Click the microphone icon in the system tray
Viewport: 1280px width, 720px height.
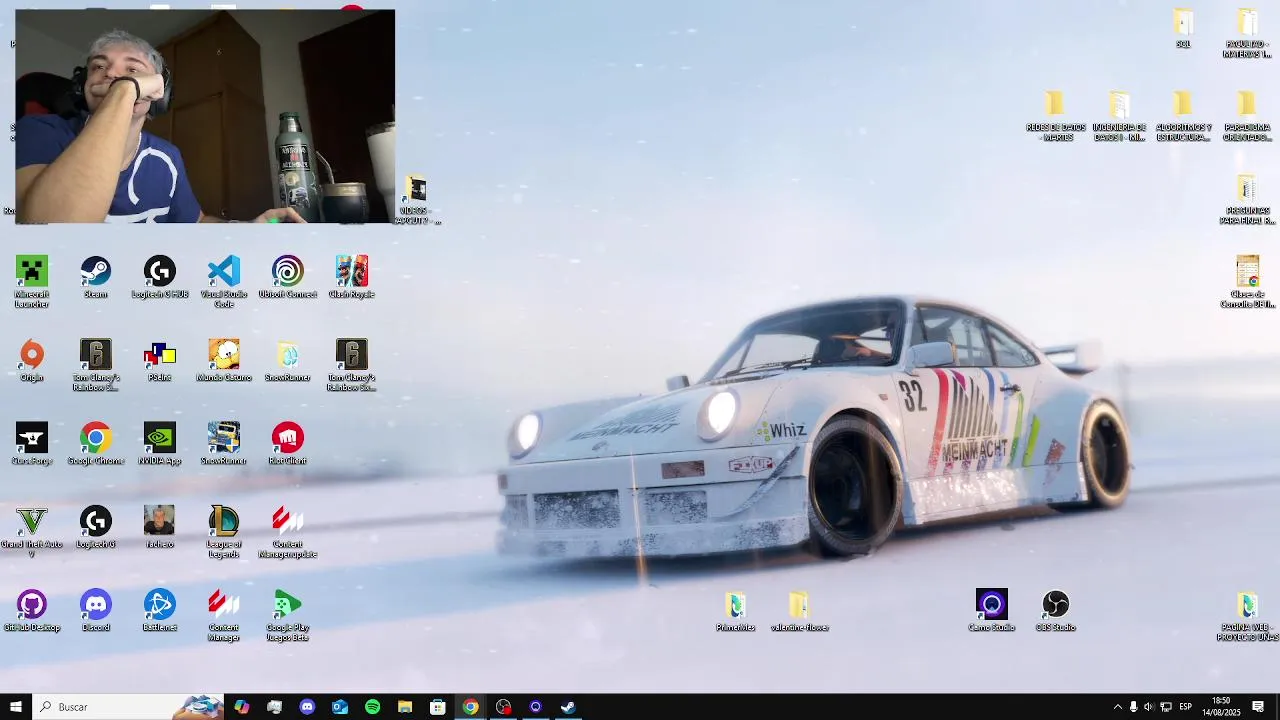pyautogui.click(x=1133, y=707)
